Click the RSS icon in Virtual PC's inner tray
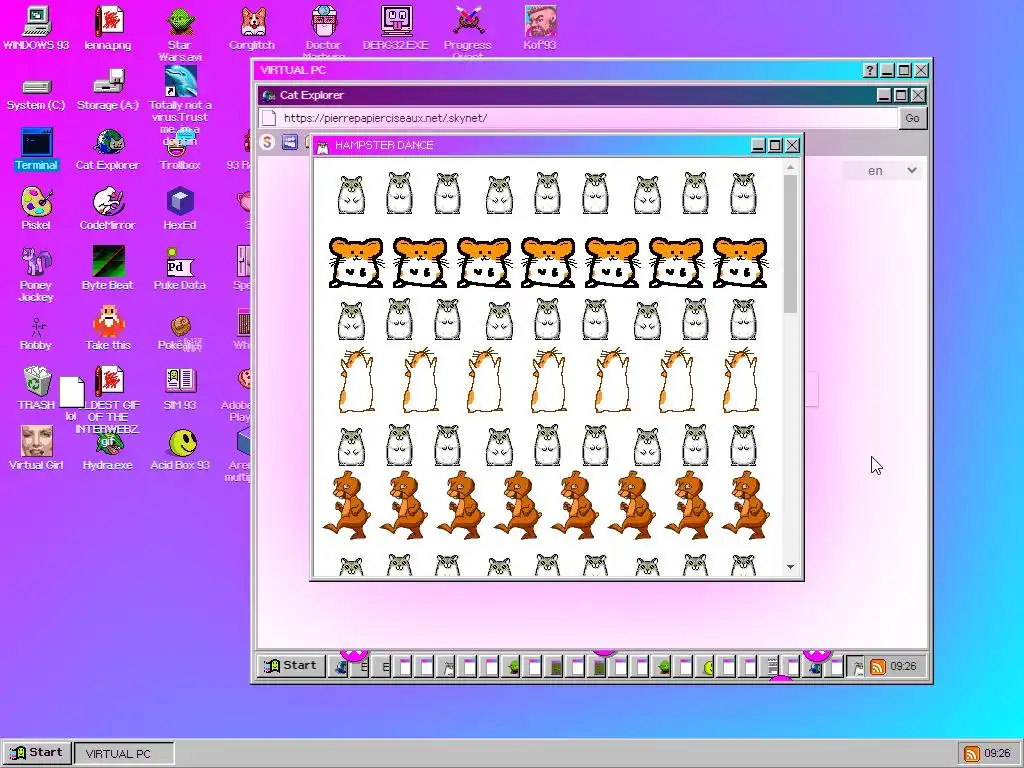 pos(878,667)
